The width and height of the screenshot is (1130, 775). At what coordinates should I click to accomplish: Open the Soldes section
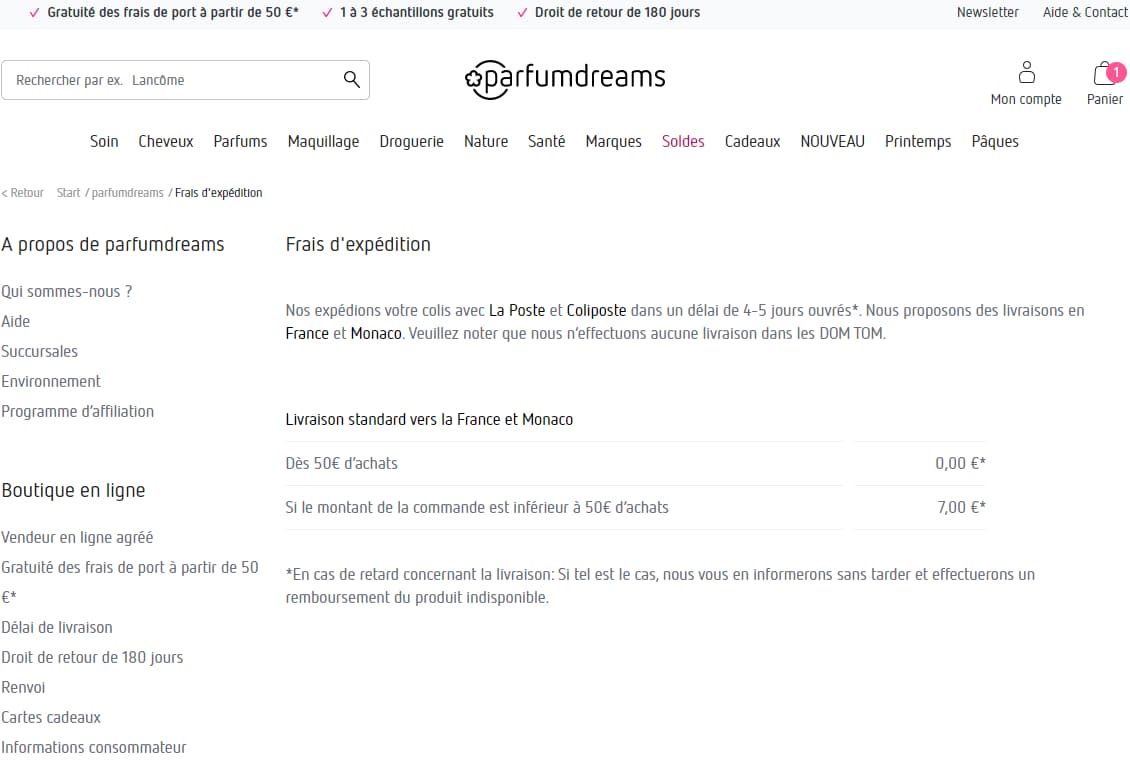(x=683, y=141)
